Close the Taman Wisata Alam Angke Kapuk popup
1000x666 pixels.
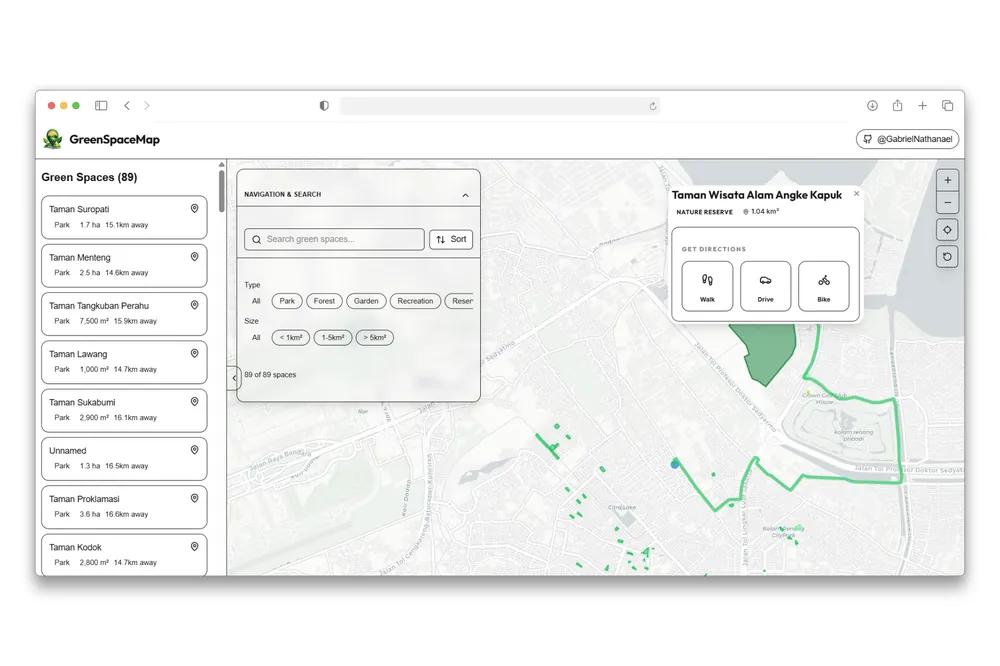point(856,195)
